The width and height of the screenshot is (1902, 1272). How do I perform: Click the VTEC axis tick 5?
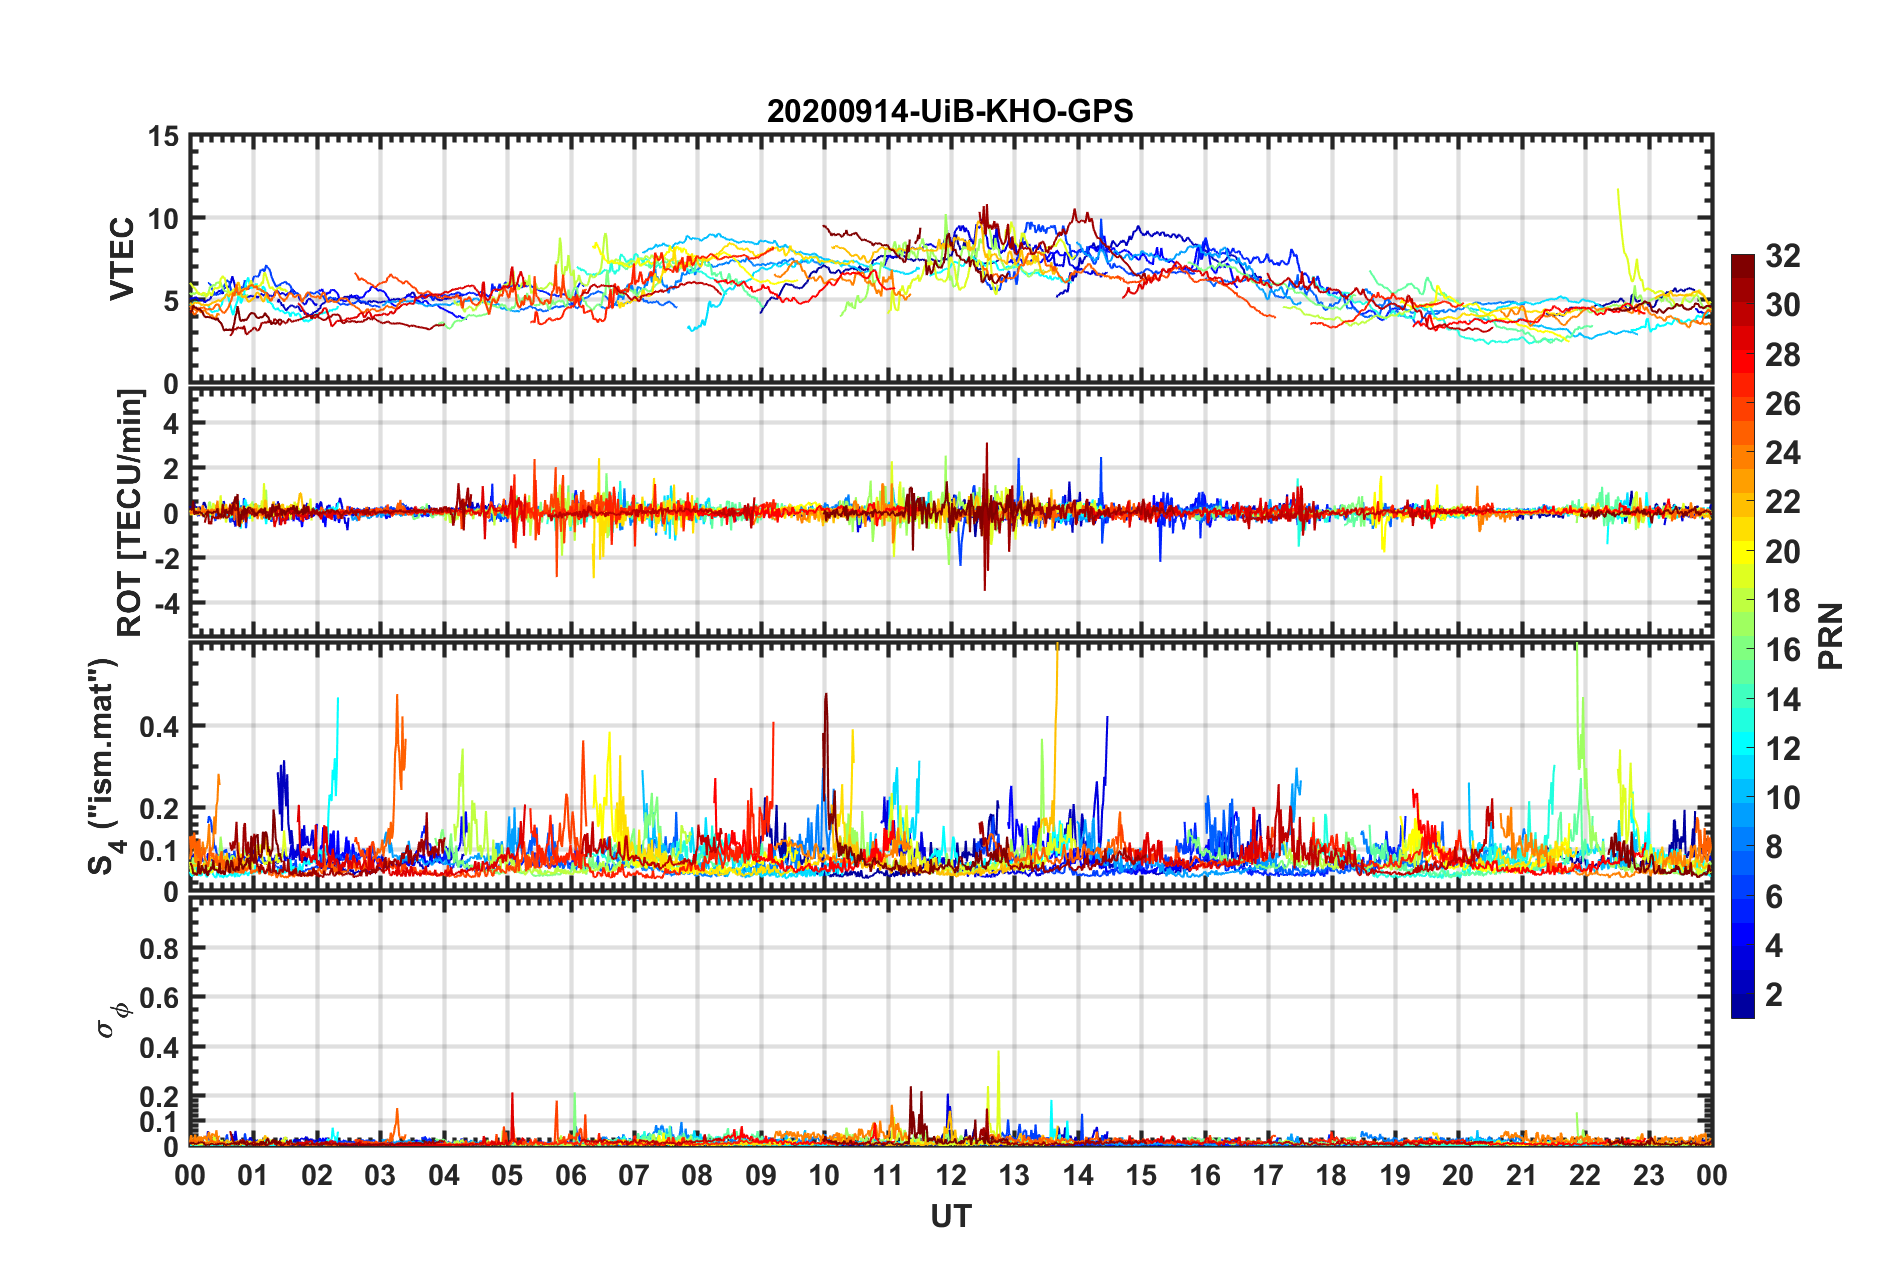click(171, 301)
